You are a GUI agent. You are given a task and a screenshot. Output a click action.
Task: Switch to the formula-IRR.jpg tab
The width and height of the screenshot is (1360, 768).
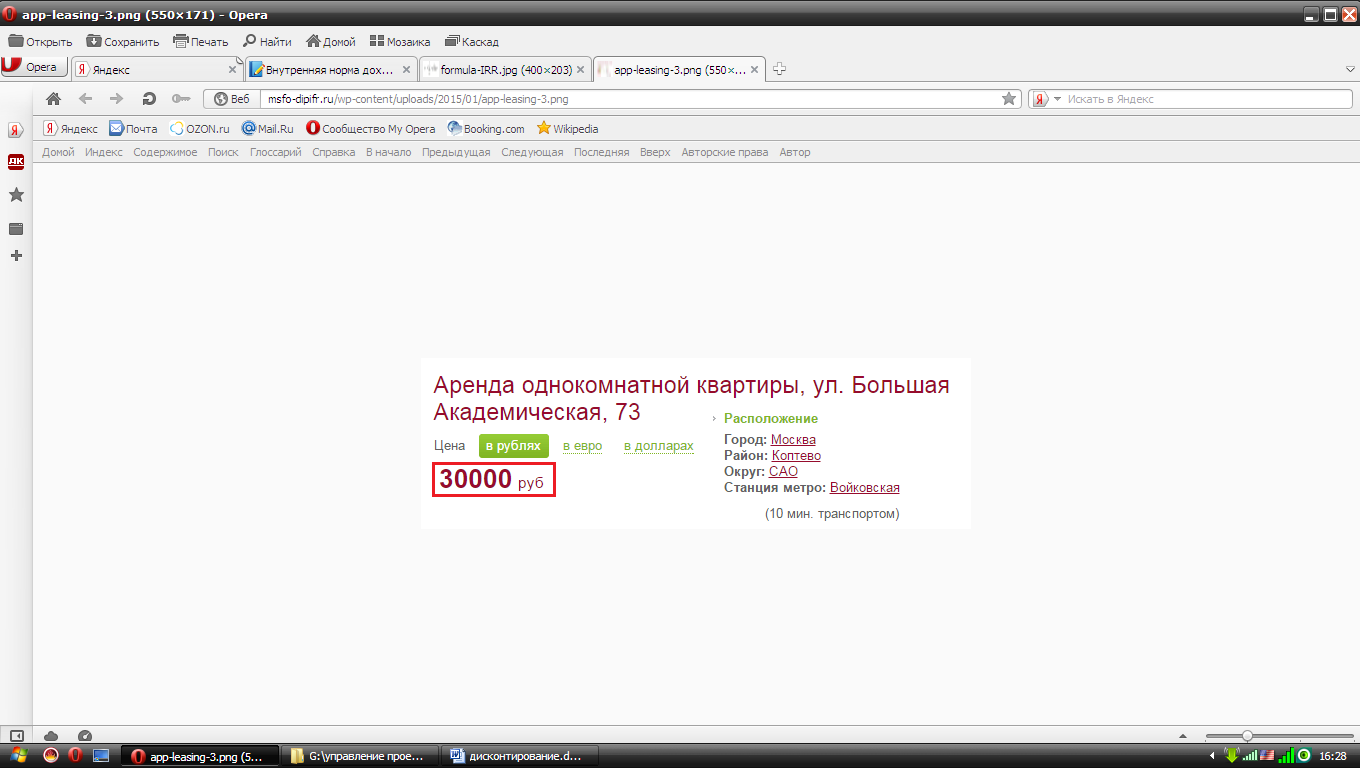point(504,70)
